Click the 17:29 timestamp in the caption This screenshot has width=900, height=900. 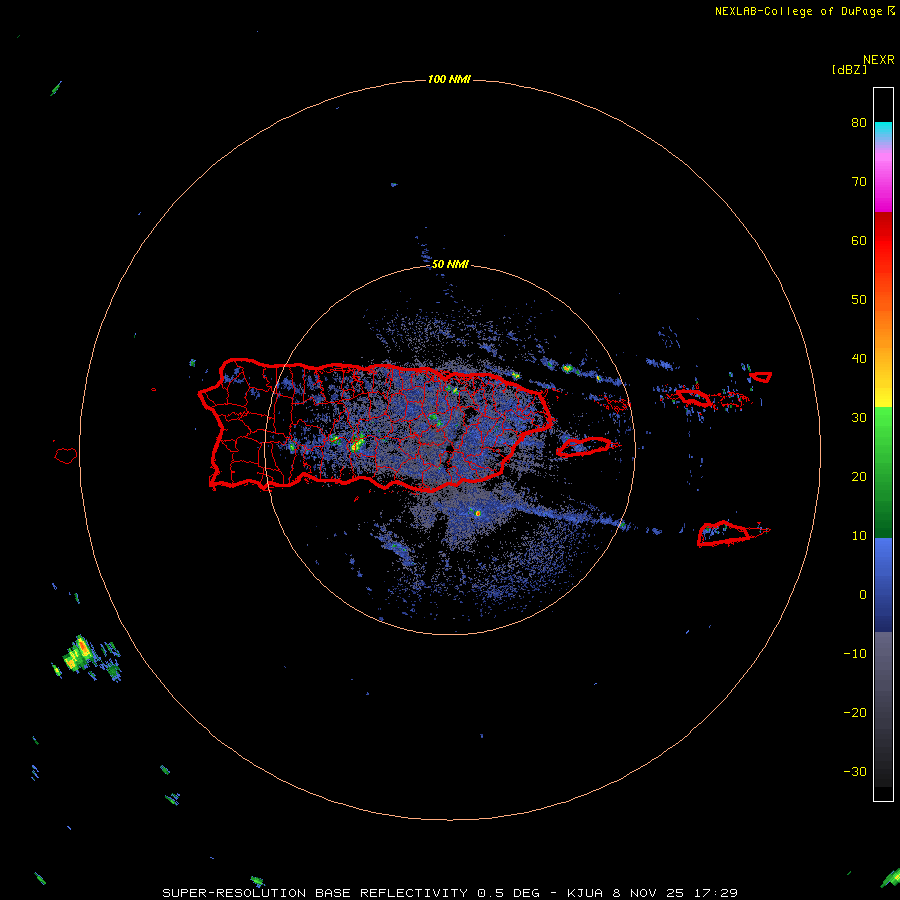[715, 893]
